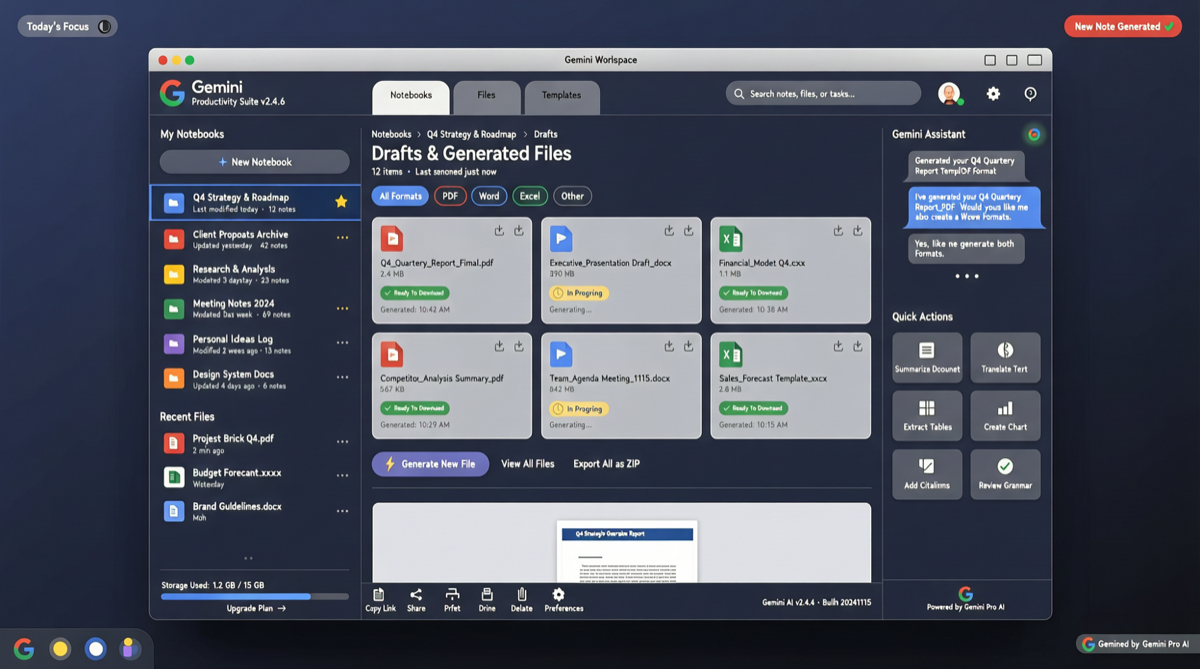
Task: Click the Prfet printer icon in bottom toolbar
Action: click(x=452, y=594)
